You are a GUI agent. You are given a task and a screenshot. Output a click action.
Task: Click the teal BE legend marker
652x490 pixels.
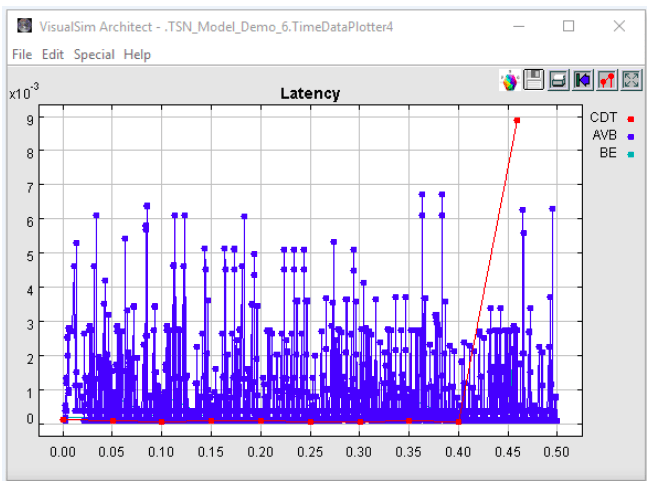[x=631, y=154]
